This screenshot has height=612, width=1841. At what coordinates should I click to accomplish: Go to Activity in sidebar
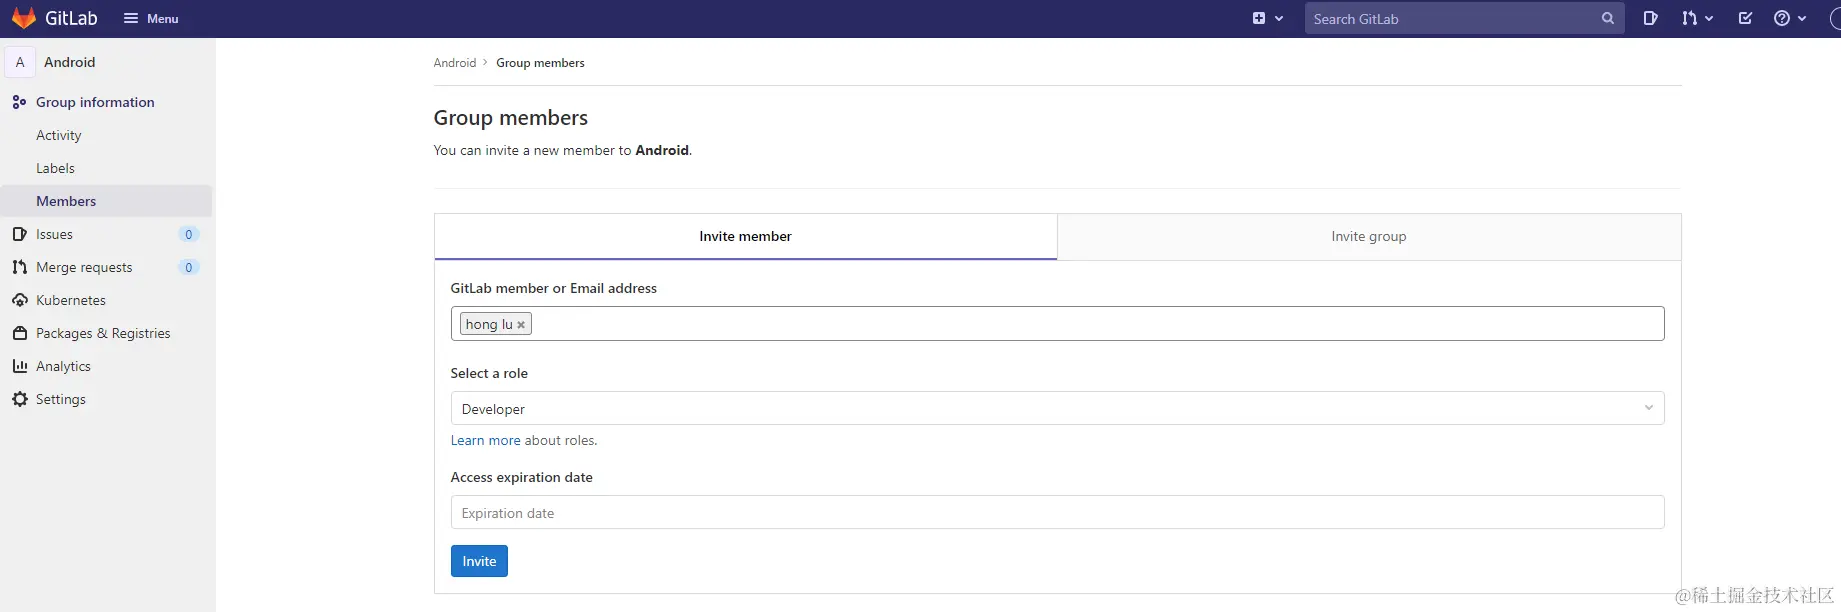[x=59, y=135]
